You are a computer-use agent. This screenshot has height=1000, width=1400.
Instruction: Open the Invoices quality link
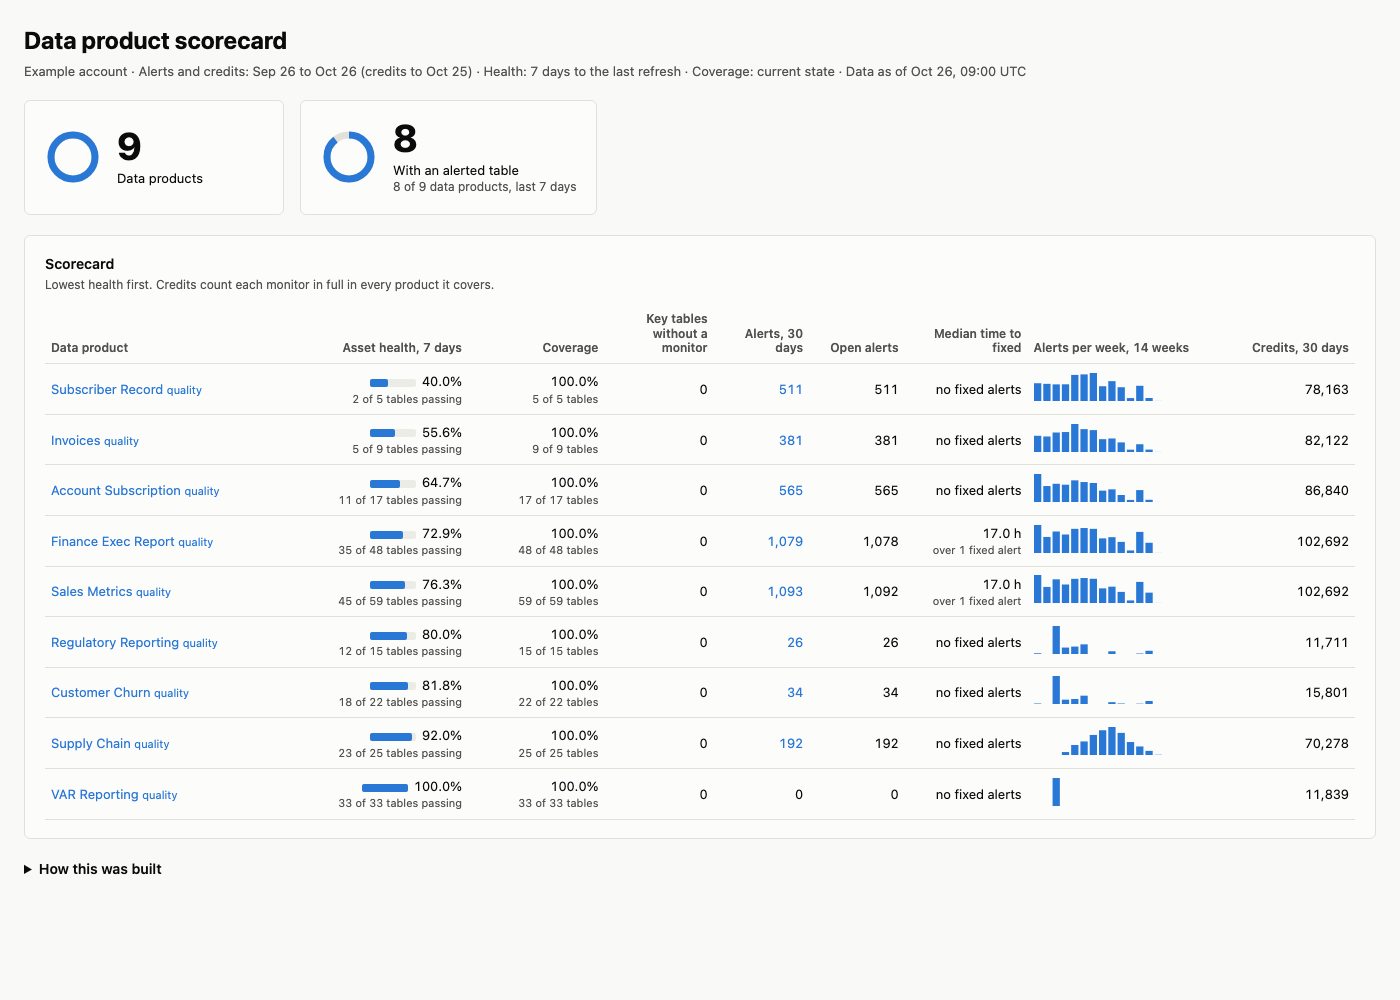95,441
